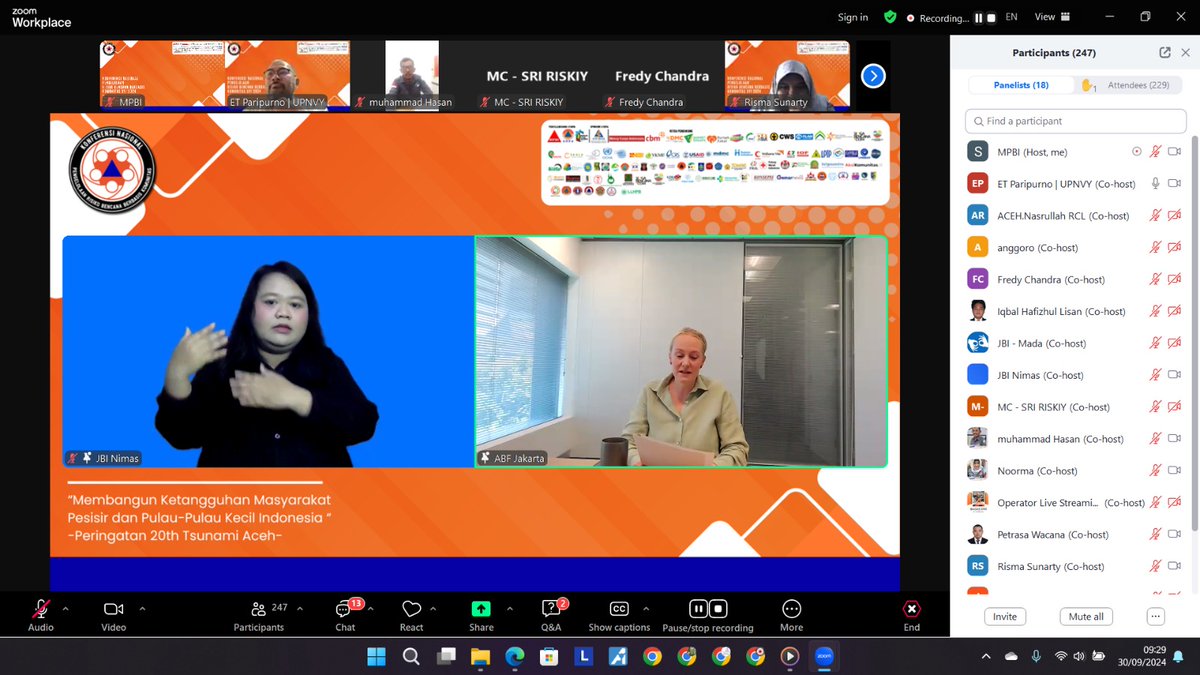Click the Show captions CC icon

(x=619, y=609)
